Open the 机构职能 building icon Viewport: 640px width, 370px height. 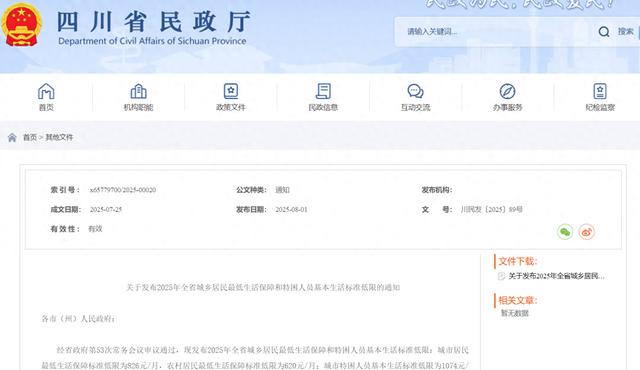(138, 91)
